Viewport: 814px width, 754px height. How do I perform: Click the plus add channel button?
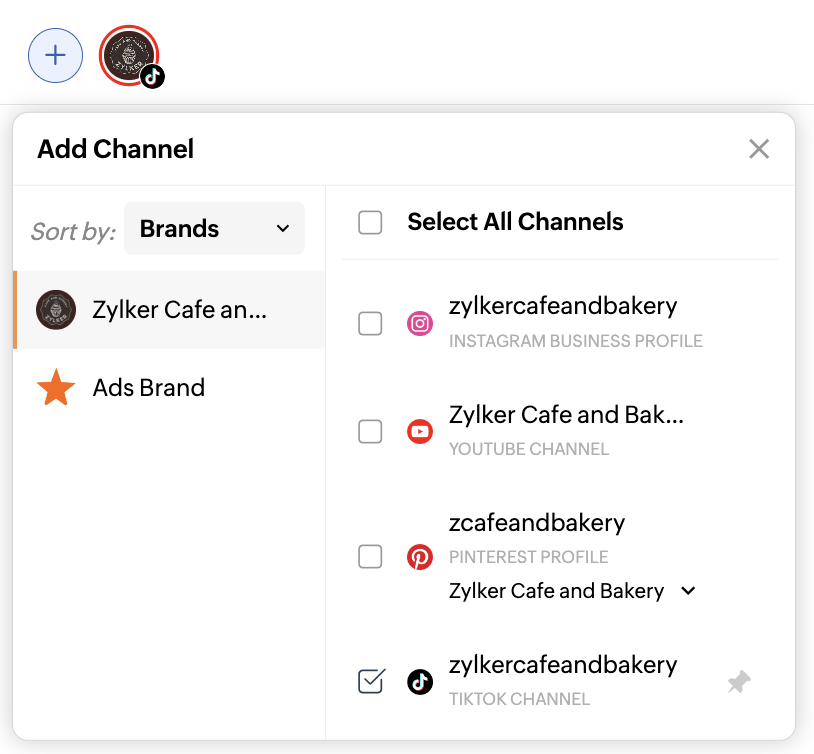click(56, 56)
